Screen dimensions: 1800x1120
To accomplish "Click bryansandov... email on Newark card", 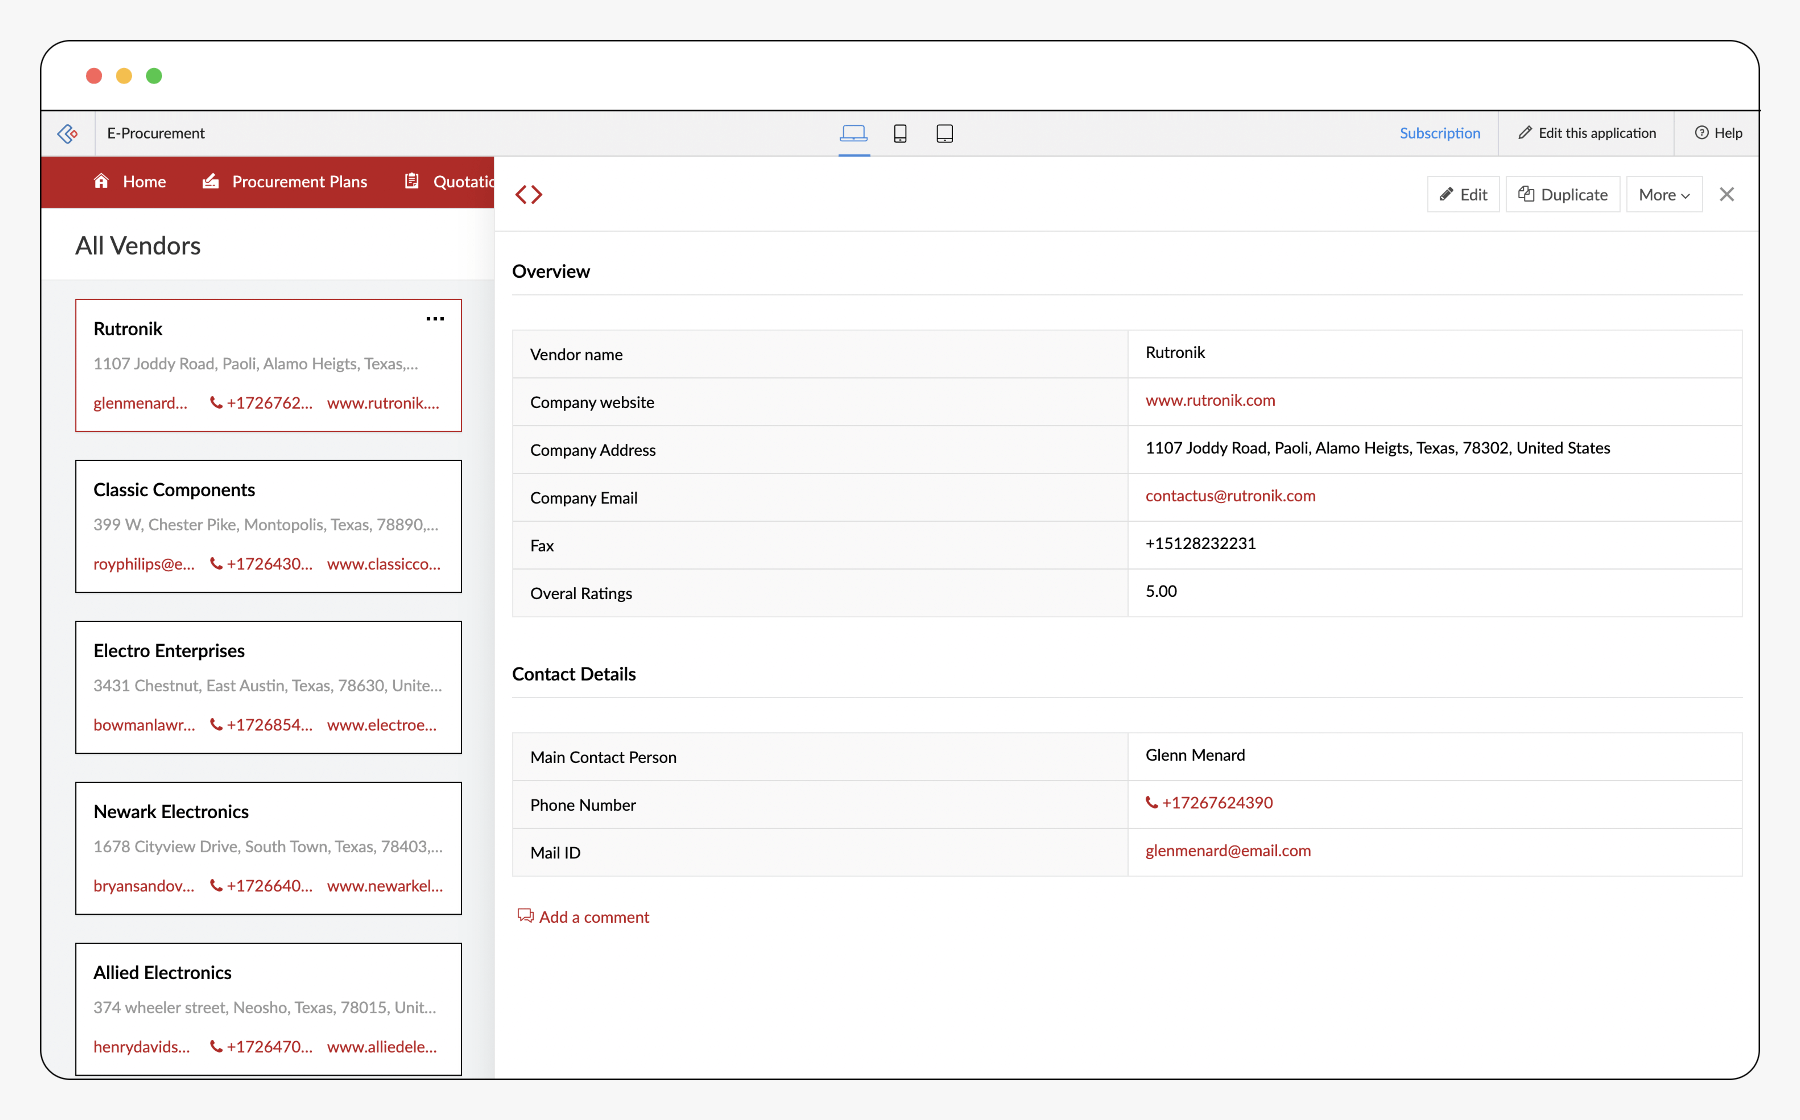I will click(144, 886).
